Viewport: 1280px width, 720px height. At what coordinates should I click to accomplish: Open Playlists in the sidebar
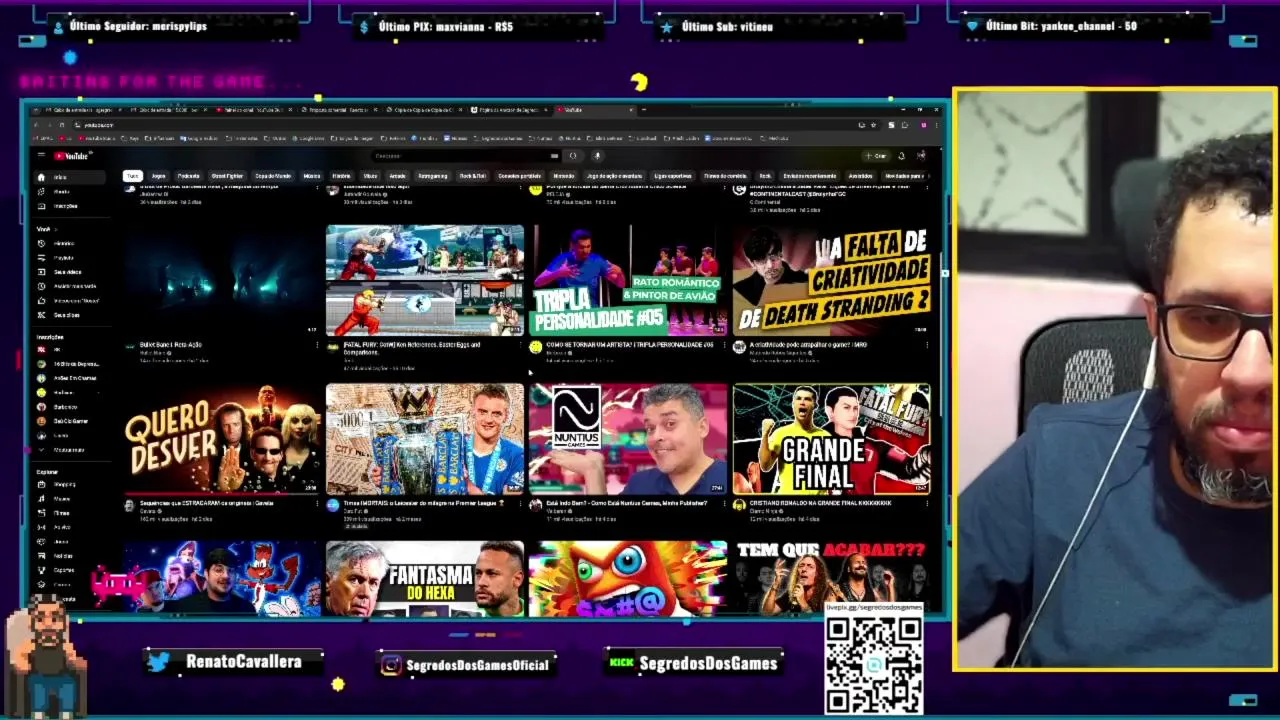(x=72, y=257)
